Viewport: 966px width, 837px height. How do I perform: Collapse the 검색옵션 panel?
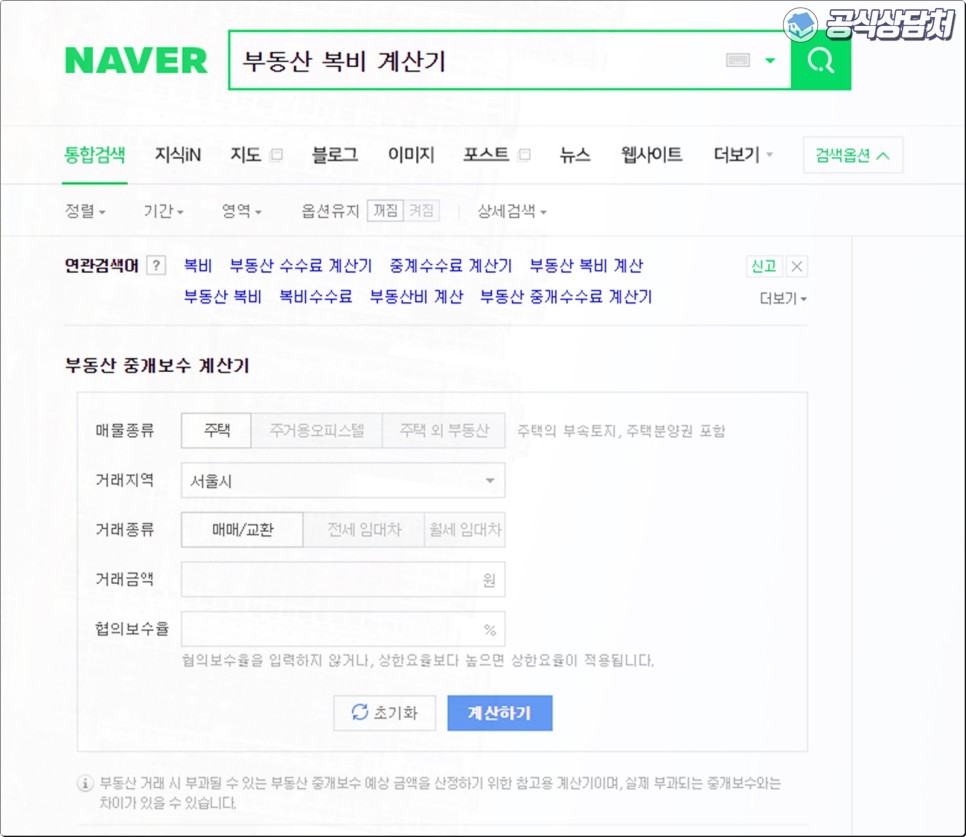pos(853,155)
